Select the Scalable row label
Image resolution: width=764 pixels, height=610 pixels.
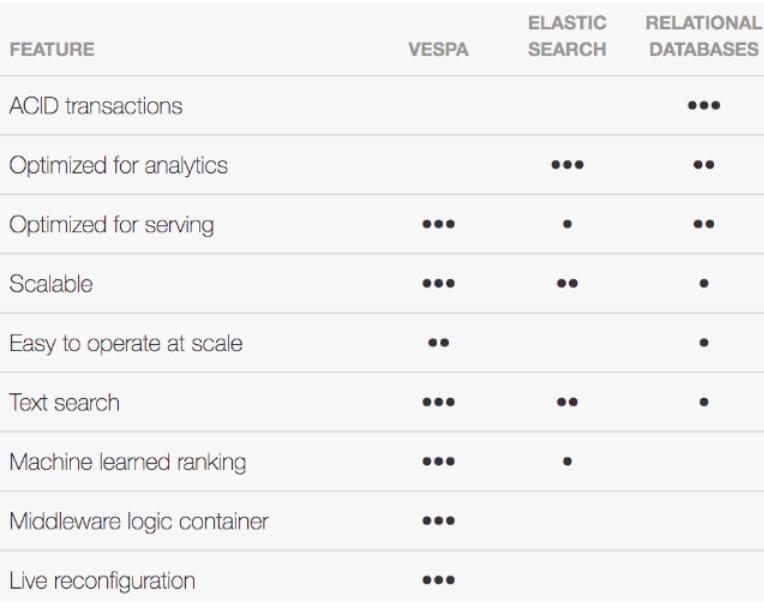pos(52,283)
